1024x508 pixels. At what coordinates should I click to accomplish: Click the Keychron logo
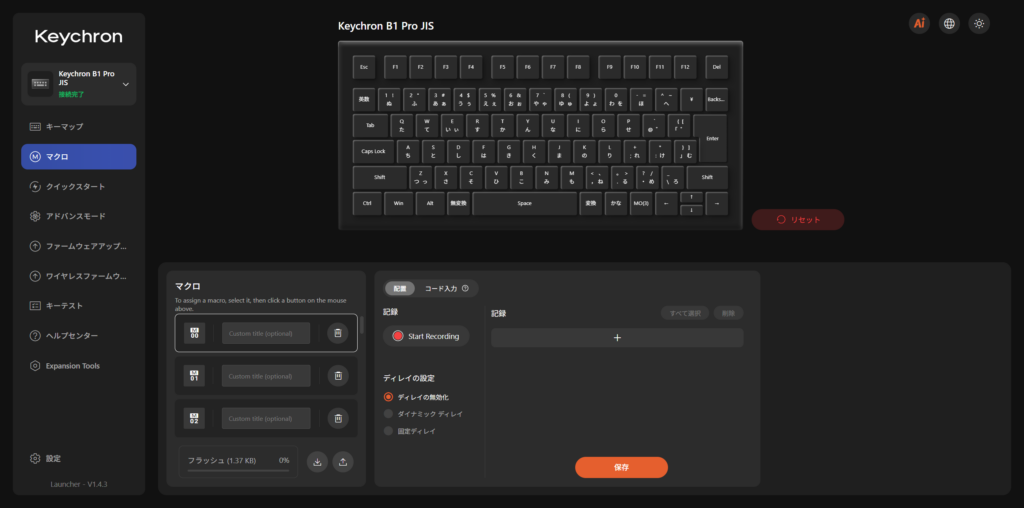[x=78, y=37]
